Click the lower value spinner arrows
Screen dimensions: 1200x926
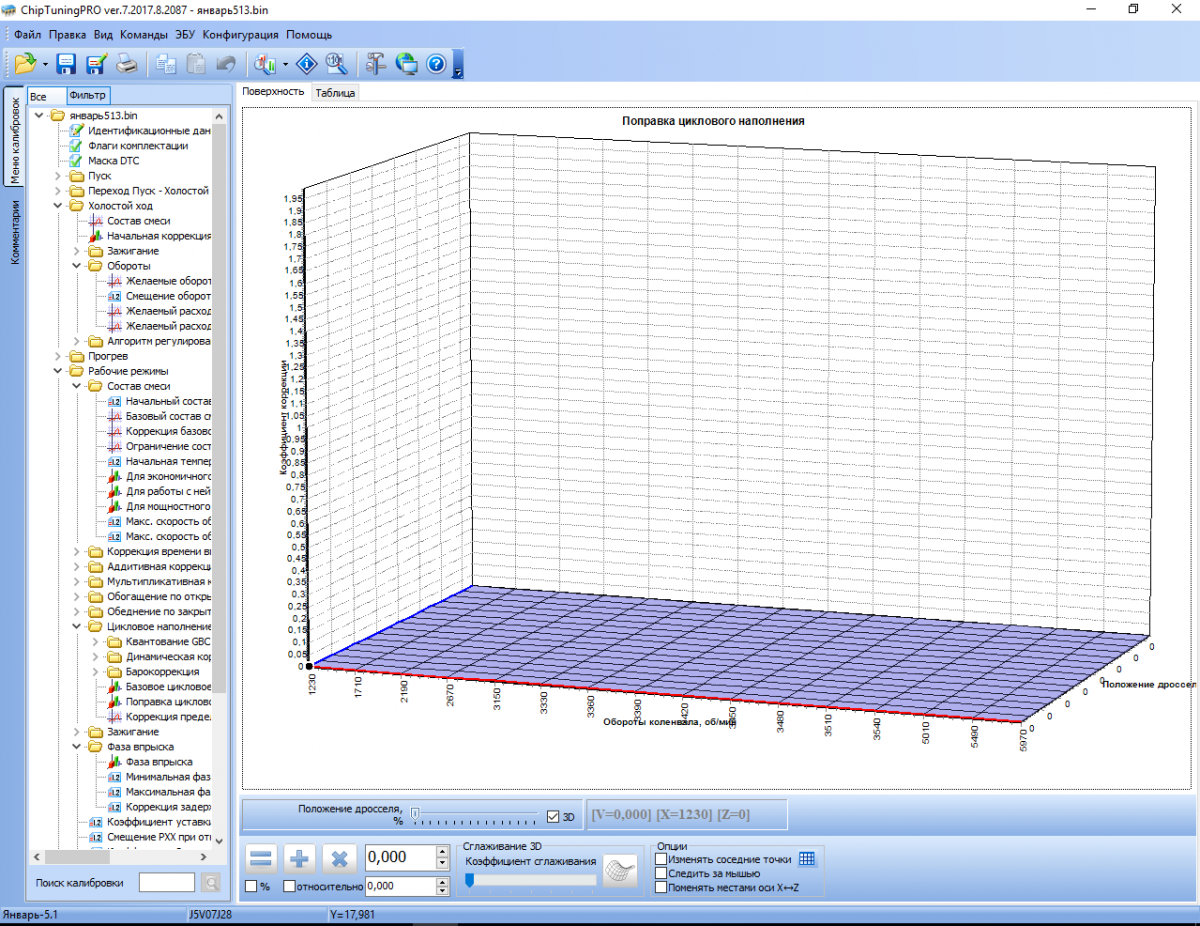(443, 886)
